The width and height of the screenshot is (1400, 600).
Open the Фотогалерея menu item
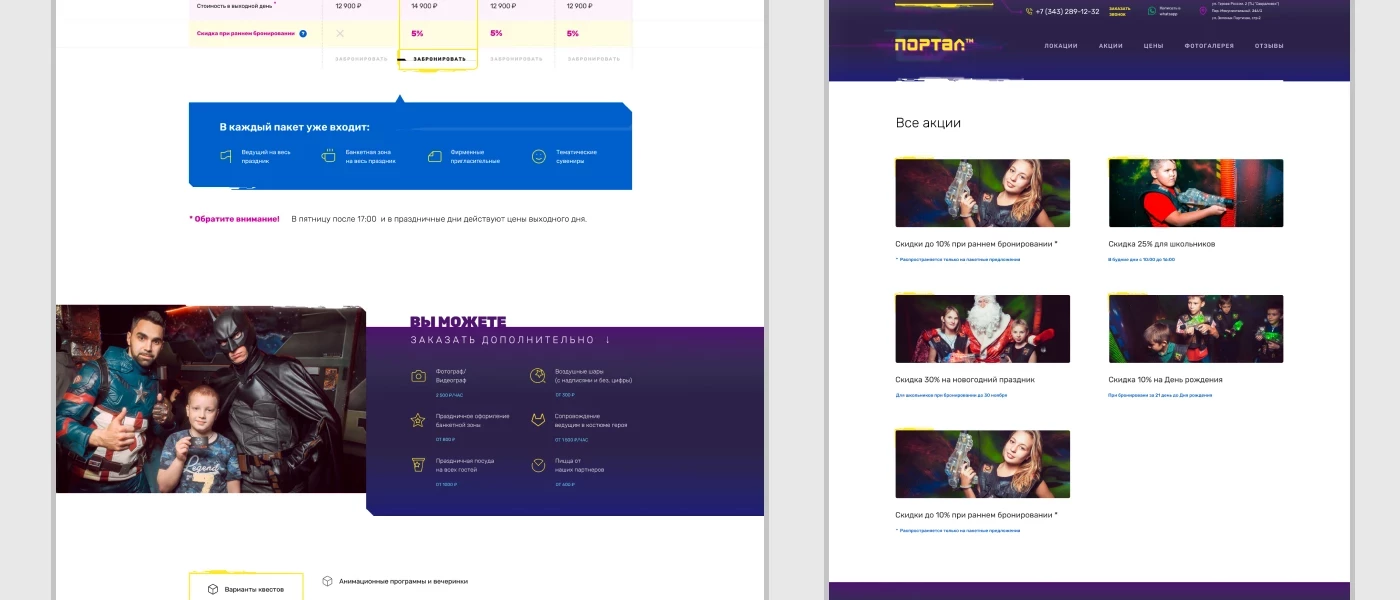coord(1209,46)
